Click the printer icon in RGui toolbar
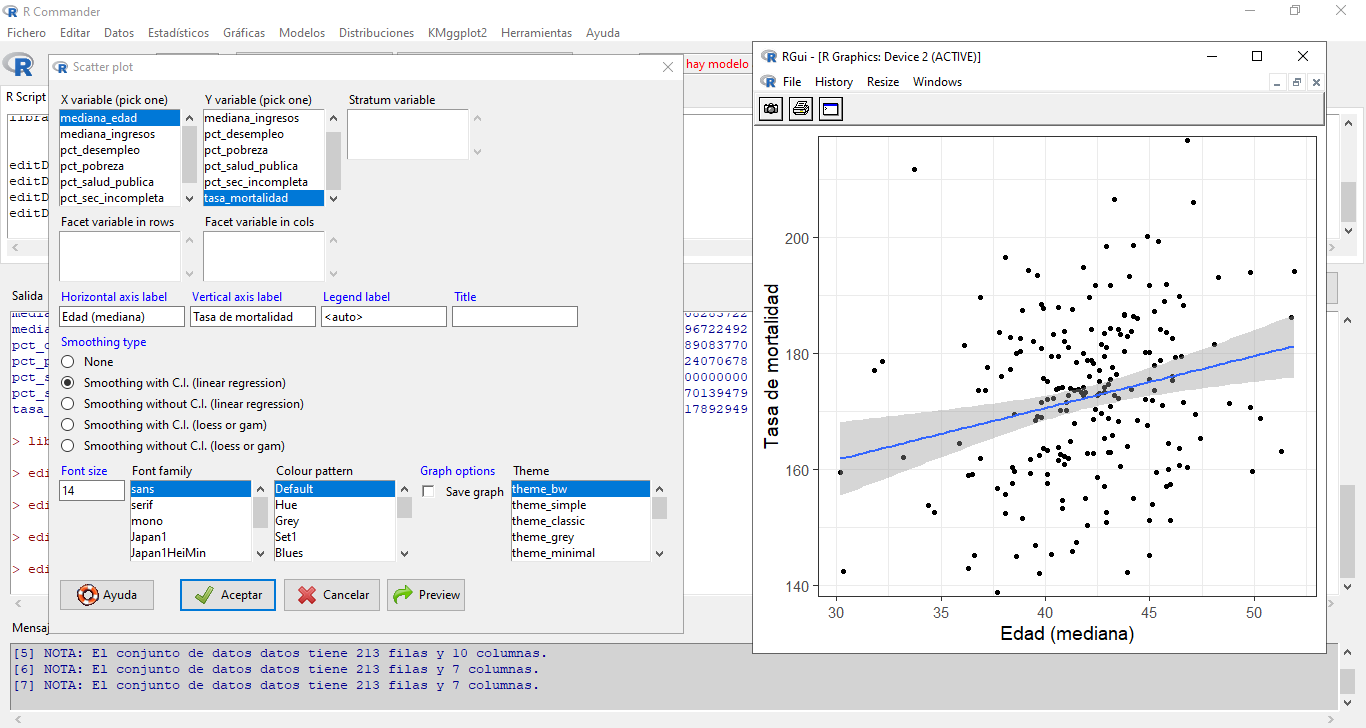This screenshot has width=1366, height=728. tap(801, 109)
